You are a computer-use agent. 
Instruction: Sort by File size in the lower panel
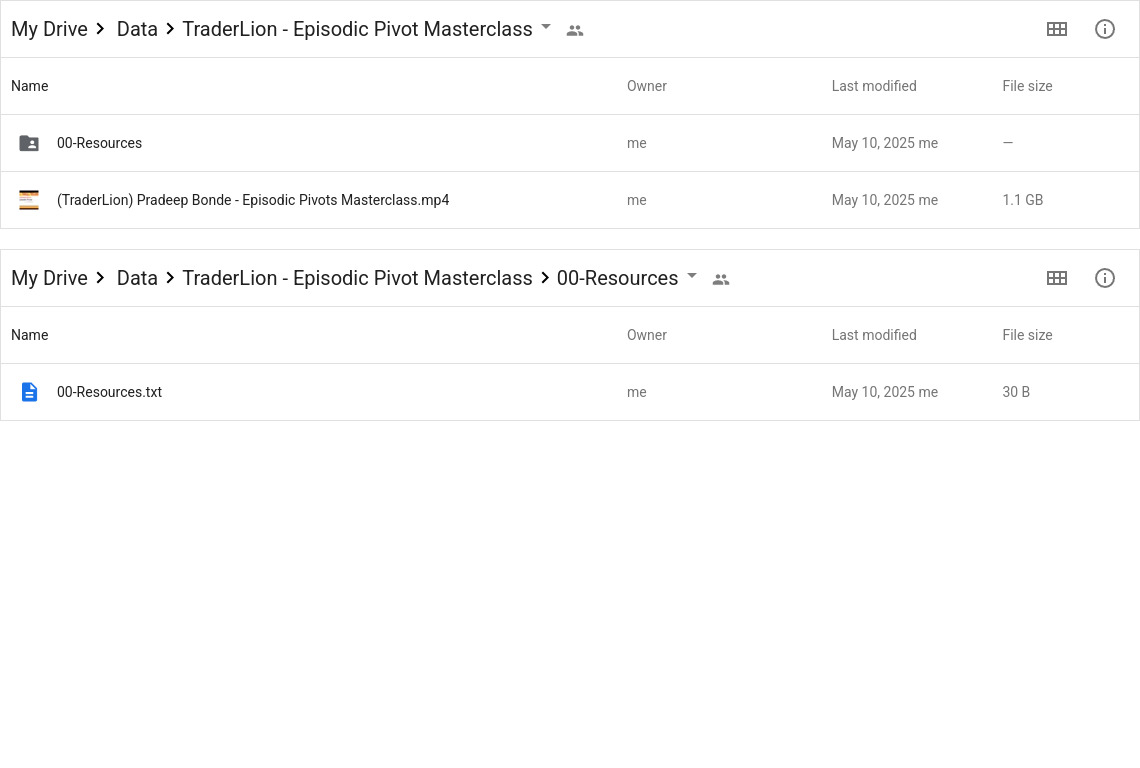pyautogui.click(x=1027, y=335)
